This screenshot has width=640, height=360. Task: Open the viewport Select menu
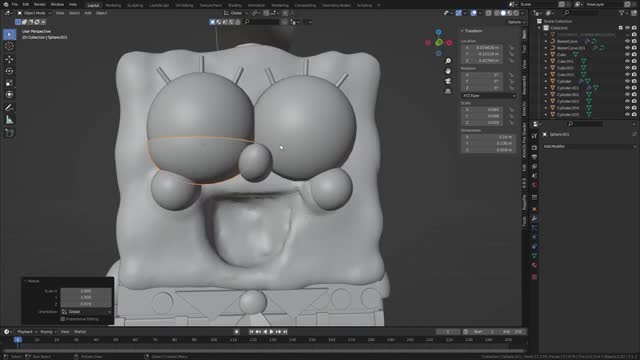pos(74,13)
